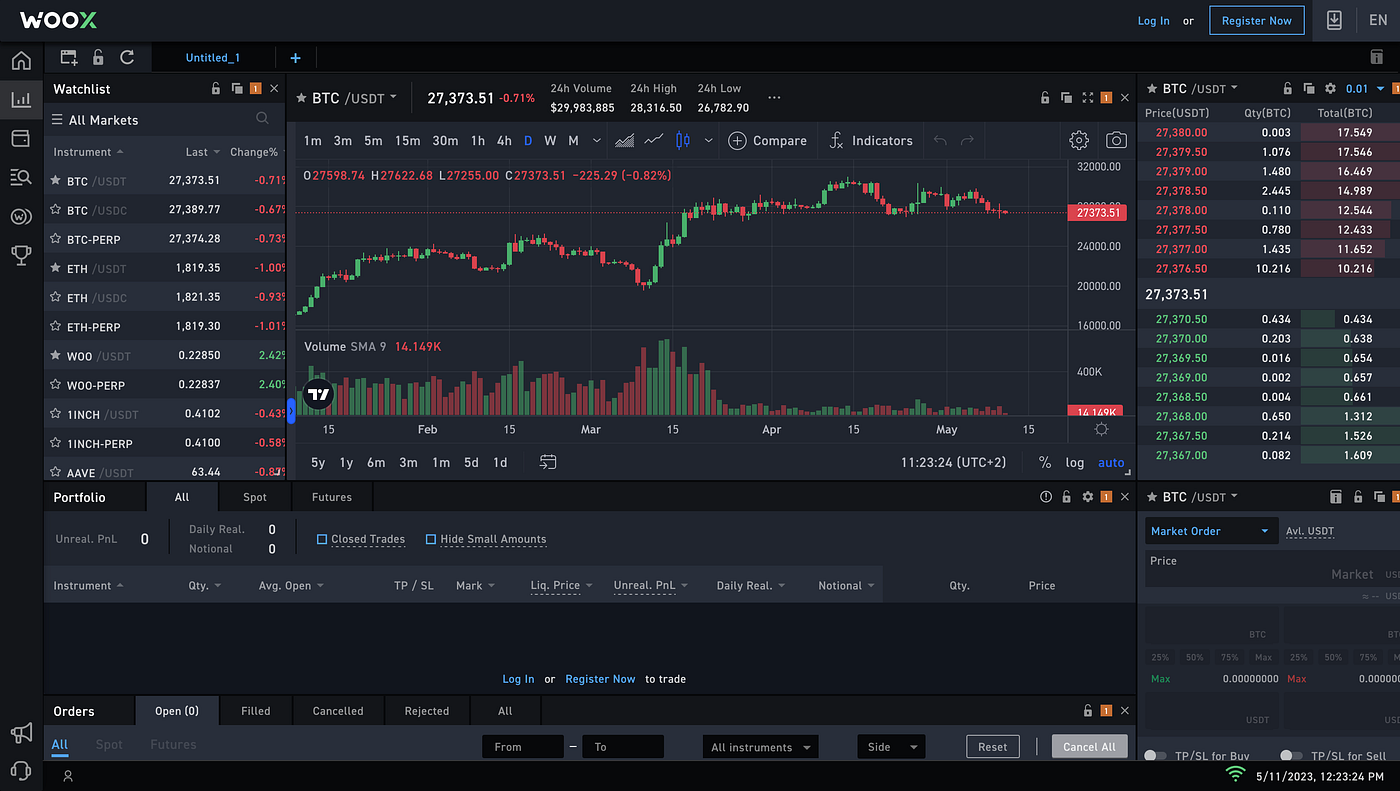The height and width of the screenshot is (791, 1400).
Task: Open the market search list icon in the sidebar
Action: coord(21,177)
